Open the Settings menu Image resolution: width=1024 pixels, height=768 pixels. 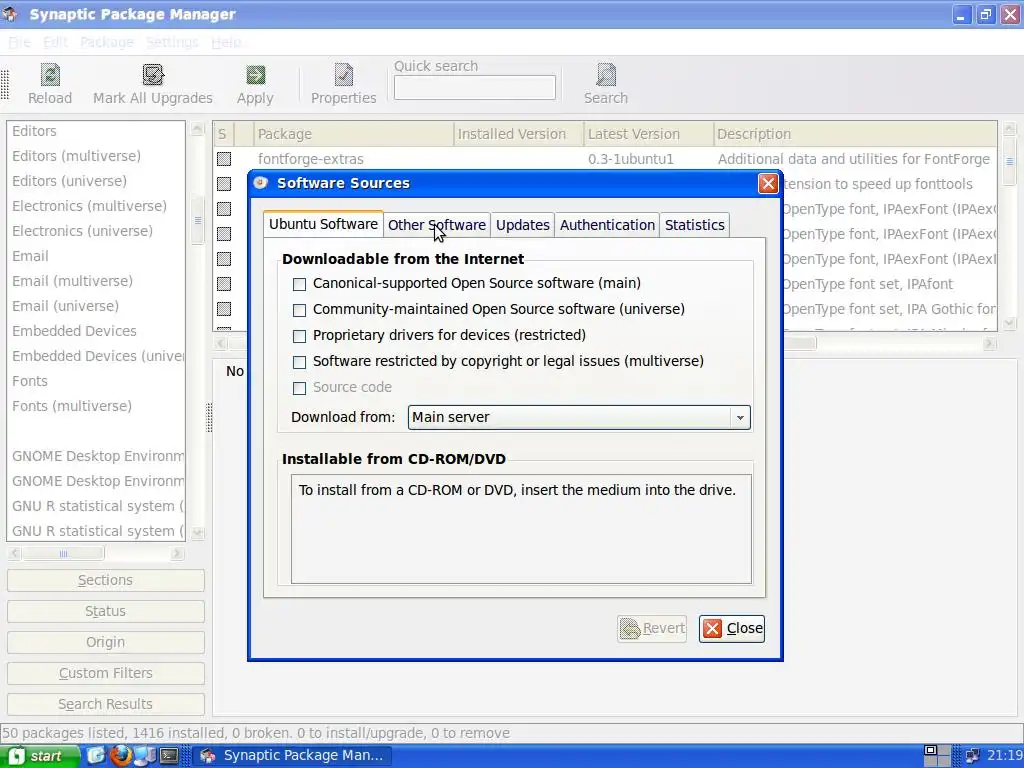(172, 42)
